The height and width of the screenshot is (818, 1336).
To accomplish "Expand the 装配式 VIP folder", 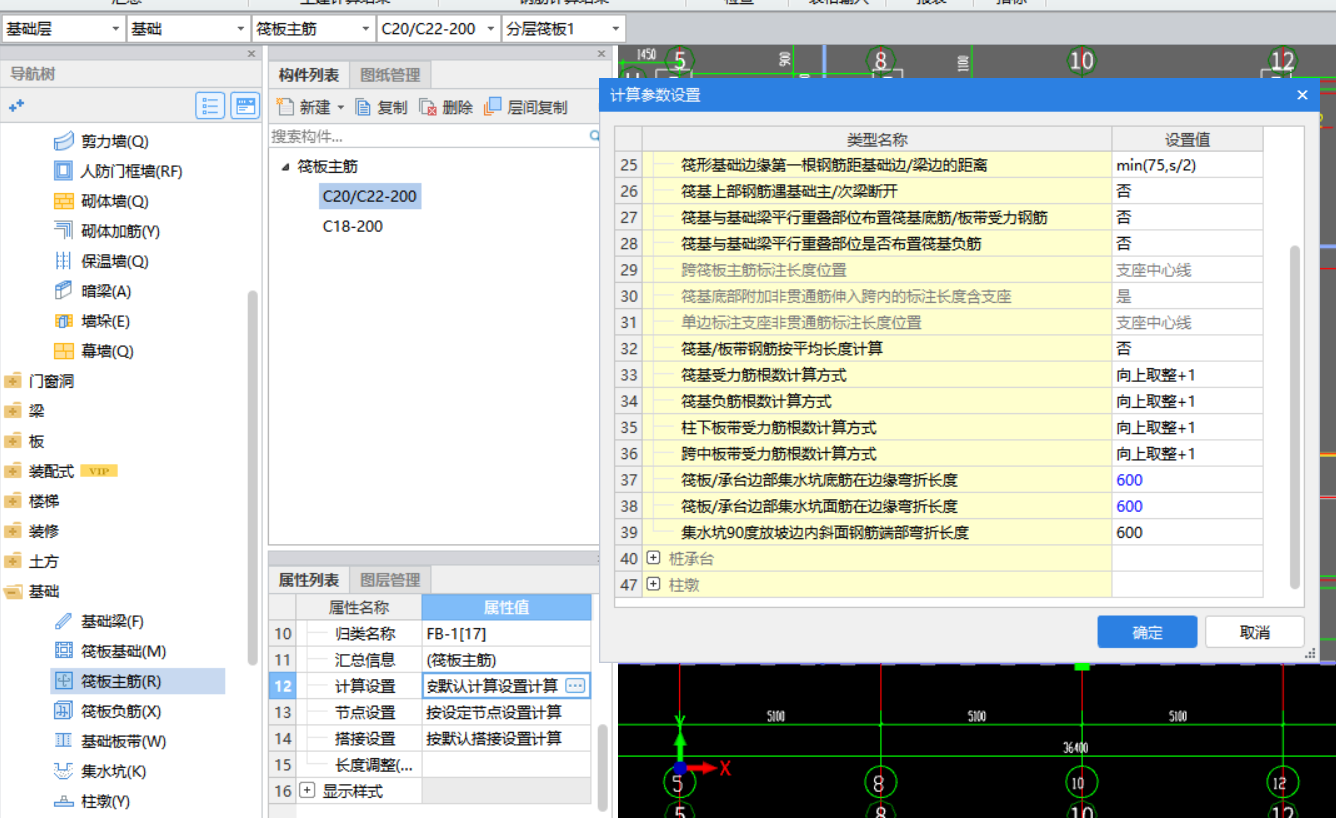I will (x=13, y=471).
